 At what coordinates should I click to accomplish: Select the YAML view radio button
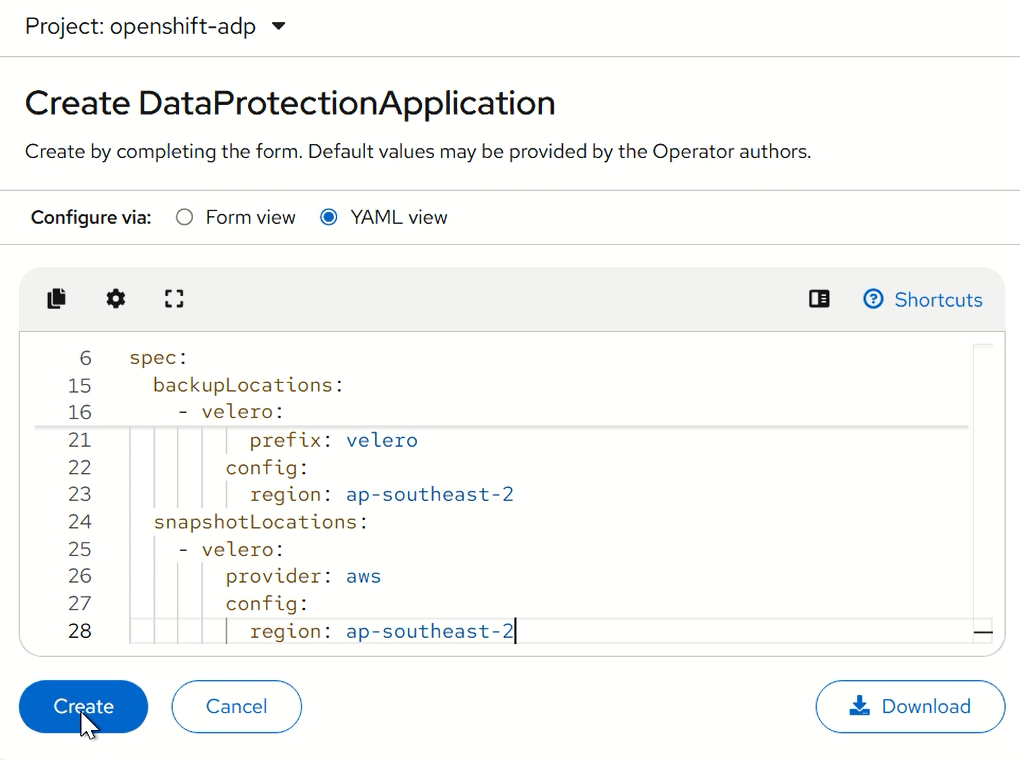point(329,217)
